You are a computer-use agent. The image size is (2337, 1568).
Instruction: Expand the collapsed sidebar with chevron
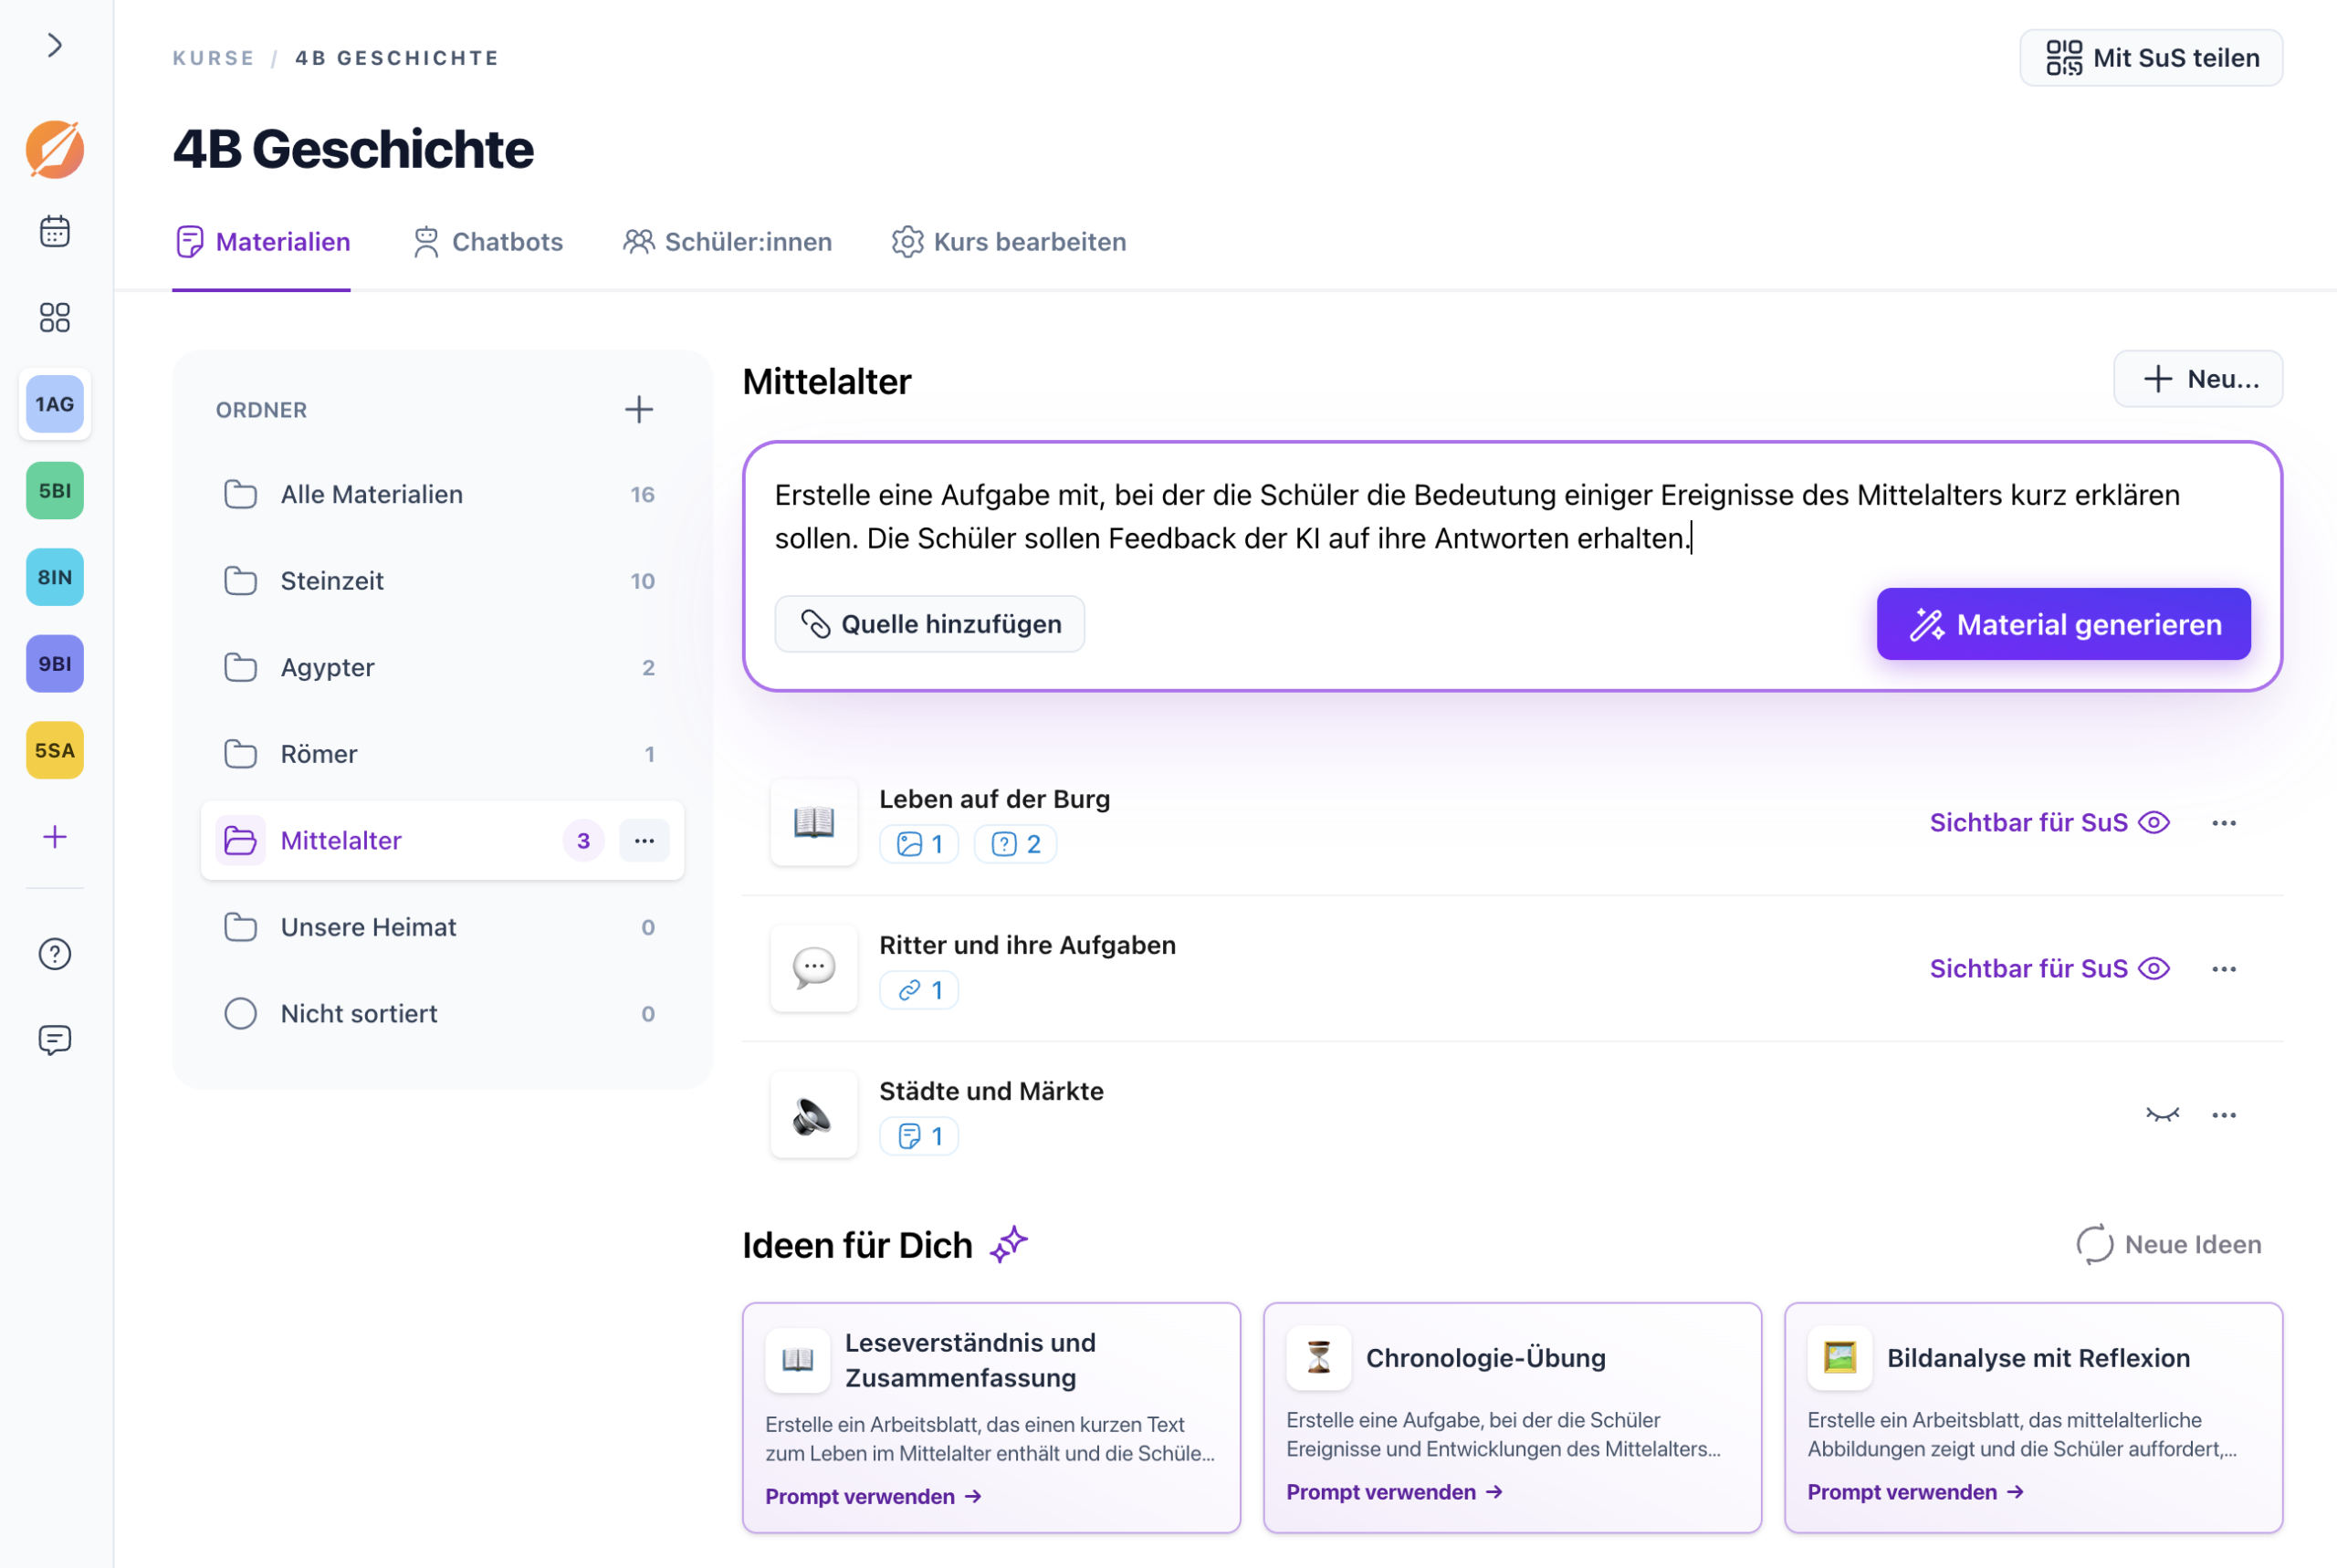tap(54, 45)
